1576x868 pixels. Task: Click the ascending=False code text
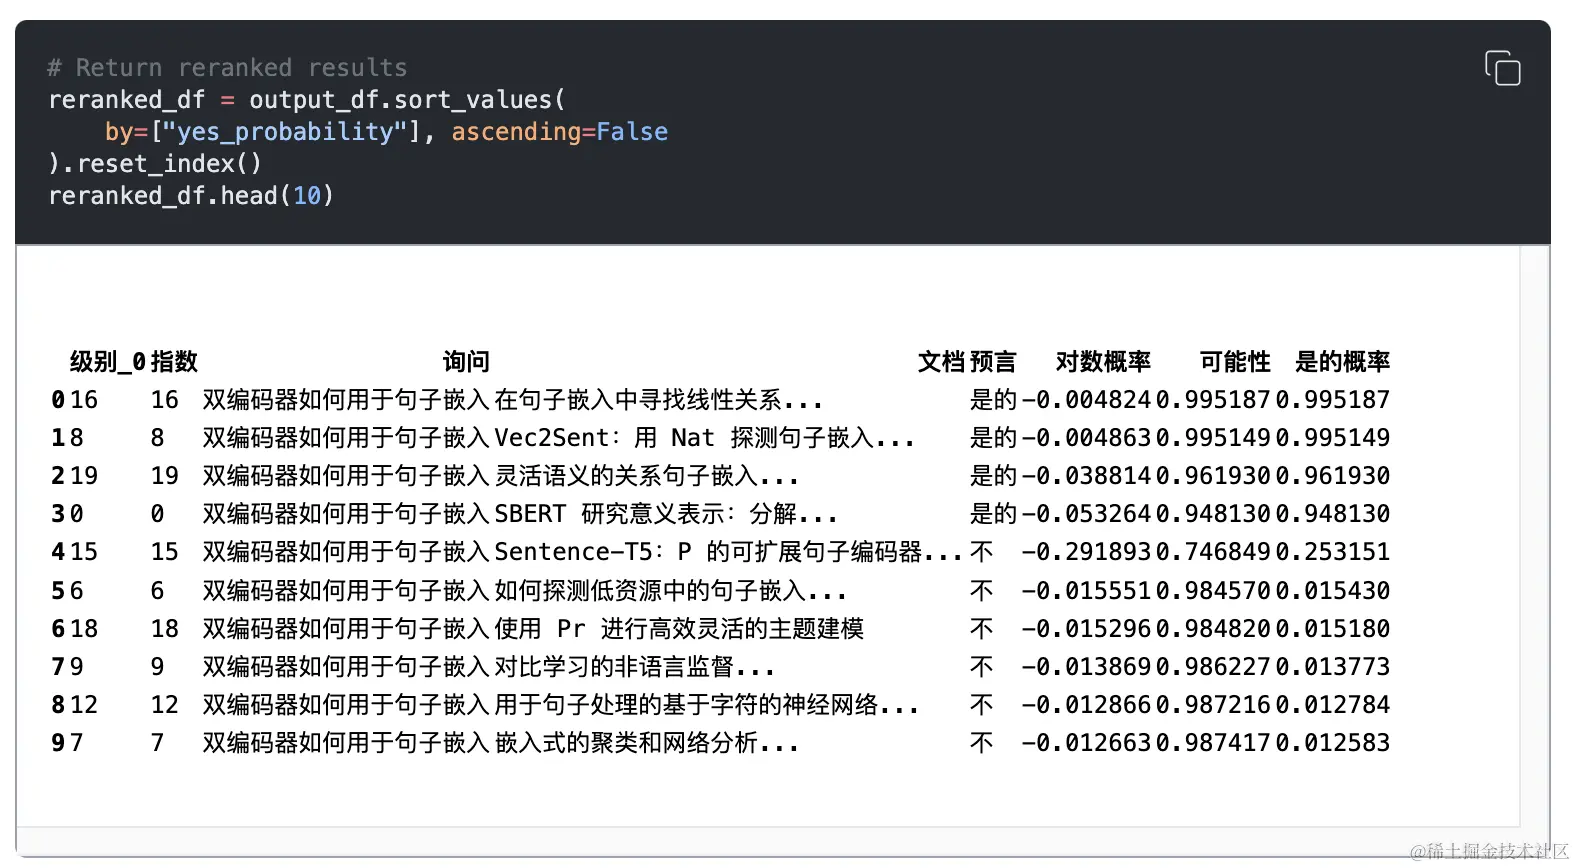560,132
